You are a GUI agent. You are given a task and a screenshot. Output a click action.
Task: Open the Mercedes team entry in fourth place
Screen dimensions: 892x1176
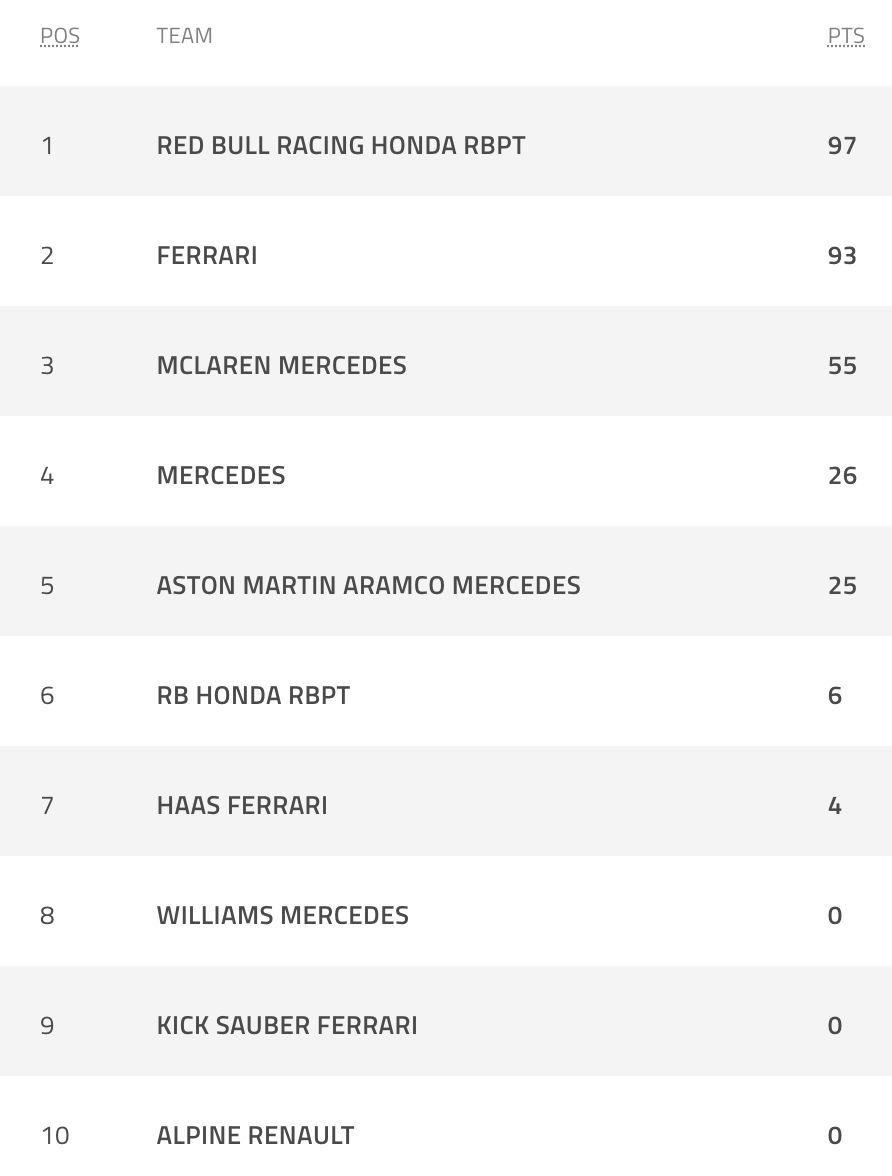pyautogui.click(x=221, y=476)
